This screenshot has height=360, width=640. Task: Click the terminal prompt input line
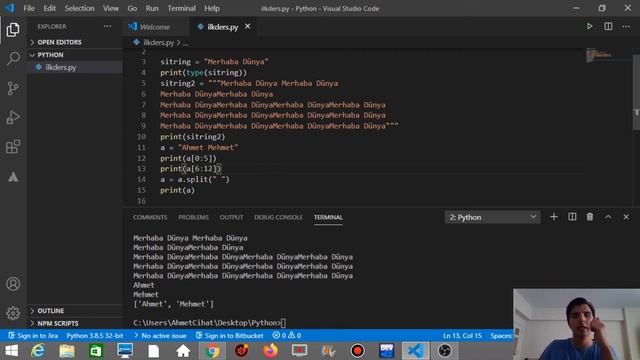tap(209, 323)
